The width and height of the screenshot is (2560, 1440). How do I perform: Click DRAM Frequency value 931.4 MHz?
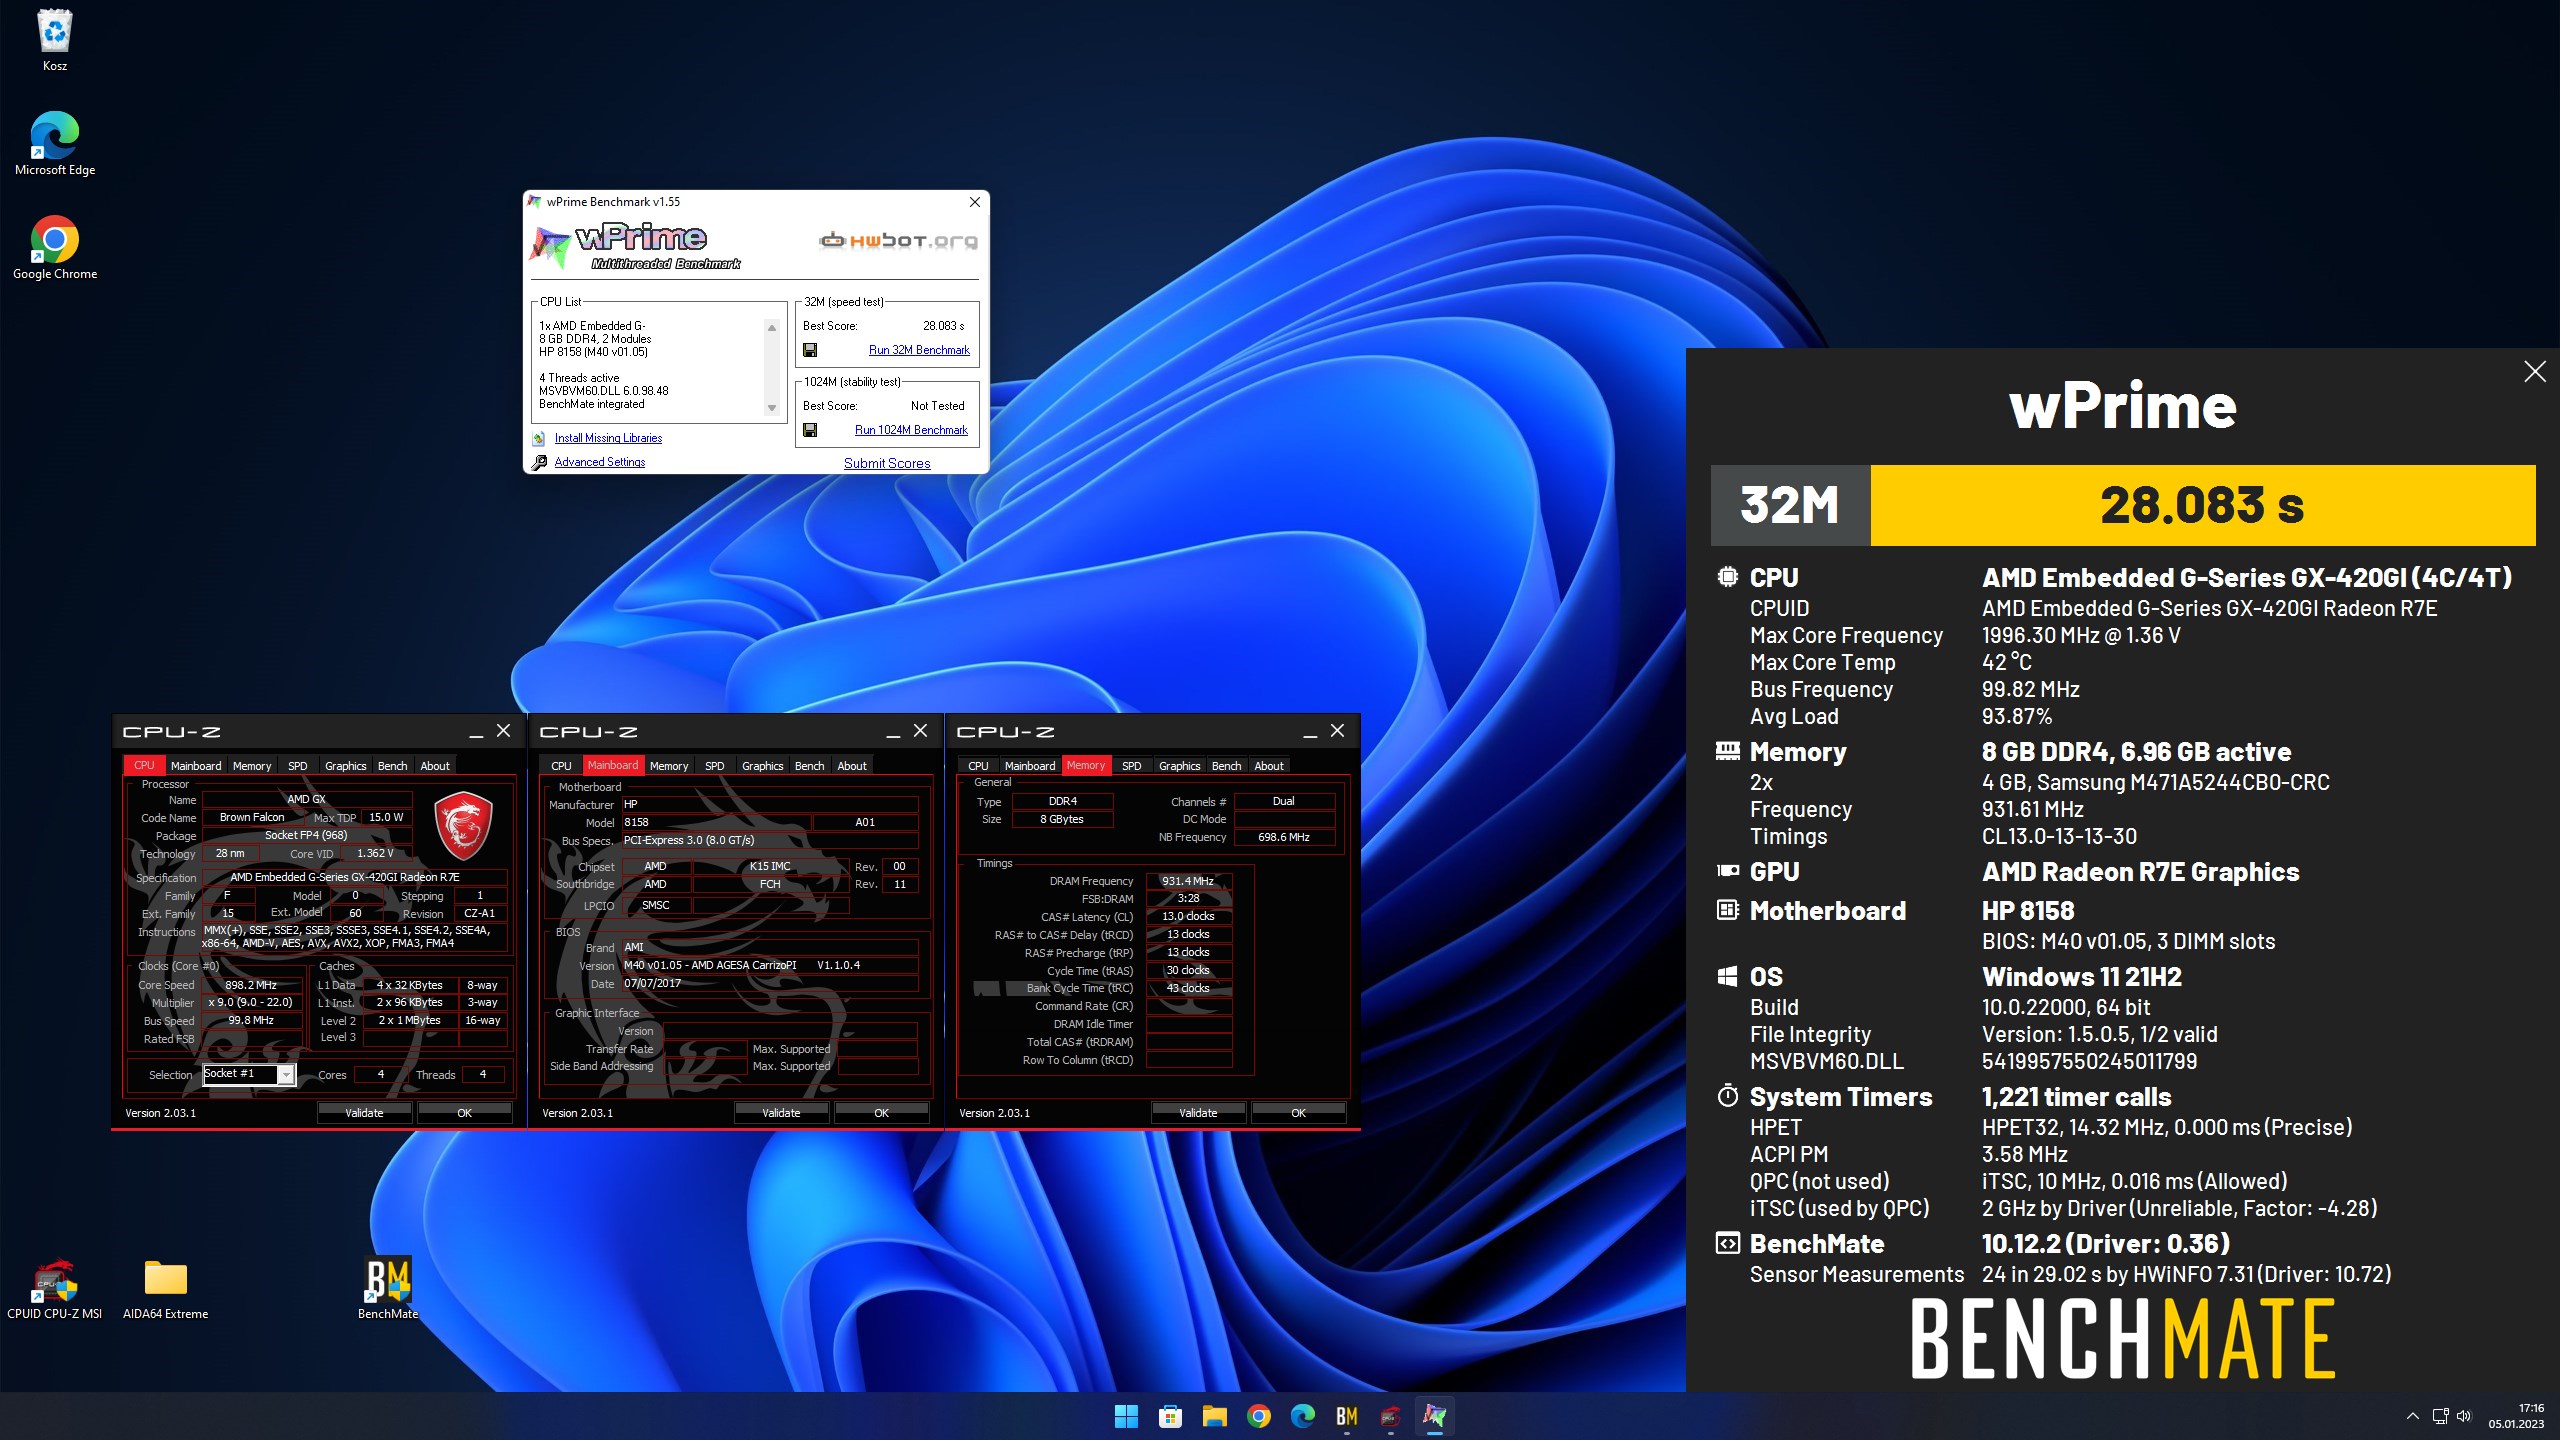tap(1188, 881)
